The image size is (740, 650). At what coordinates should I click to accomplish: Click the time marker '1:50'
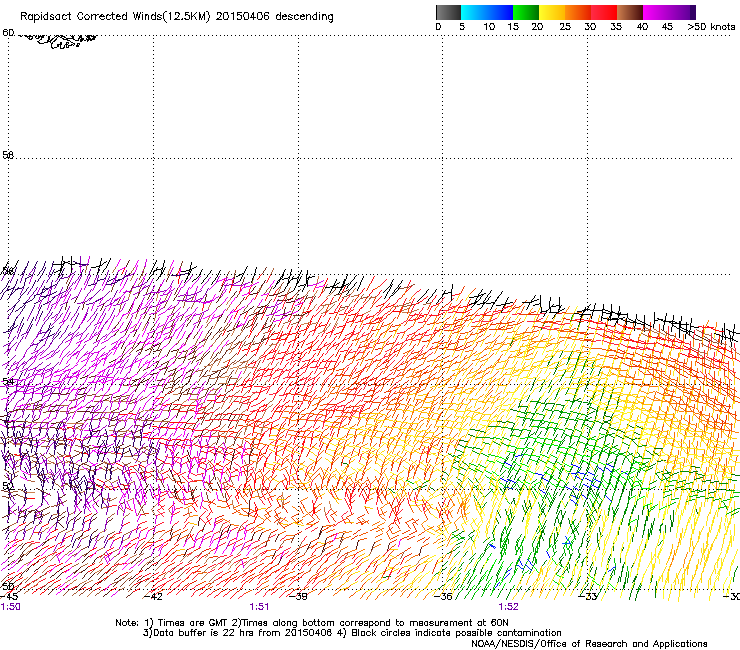10,607
